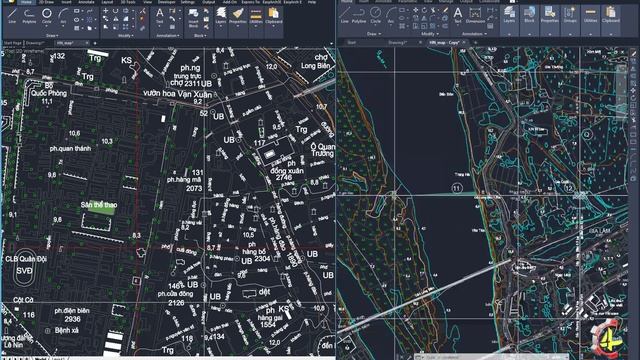Viewport: 640px width, 360px height.
Task: Open Clipboard panel in left window ribbon
Action: (x=274, y=16)
